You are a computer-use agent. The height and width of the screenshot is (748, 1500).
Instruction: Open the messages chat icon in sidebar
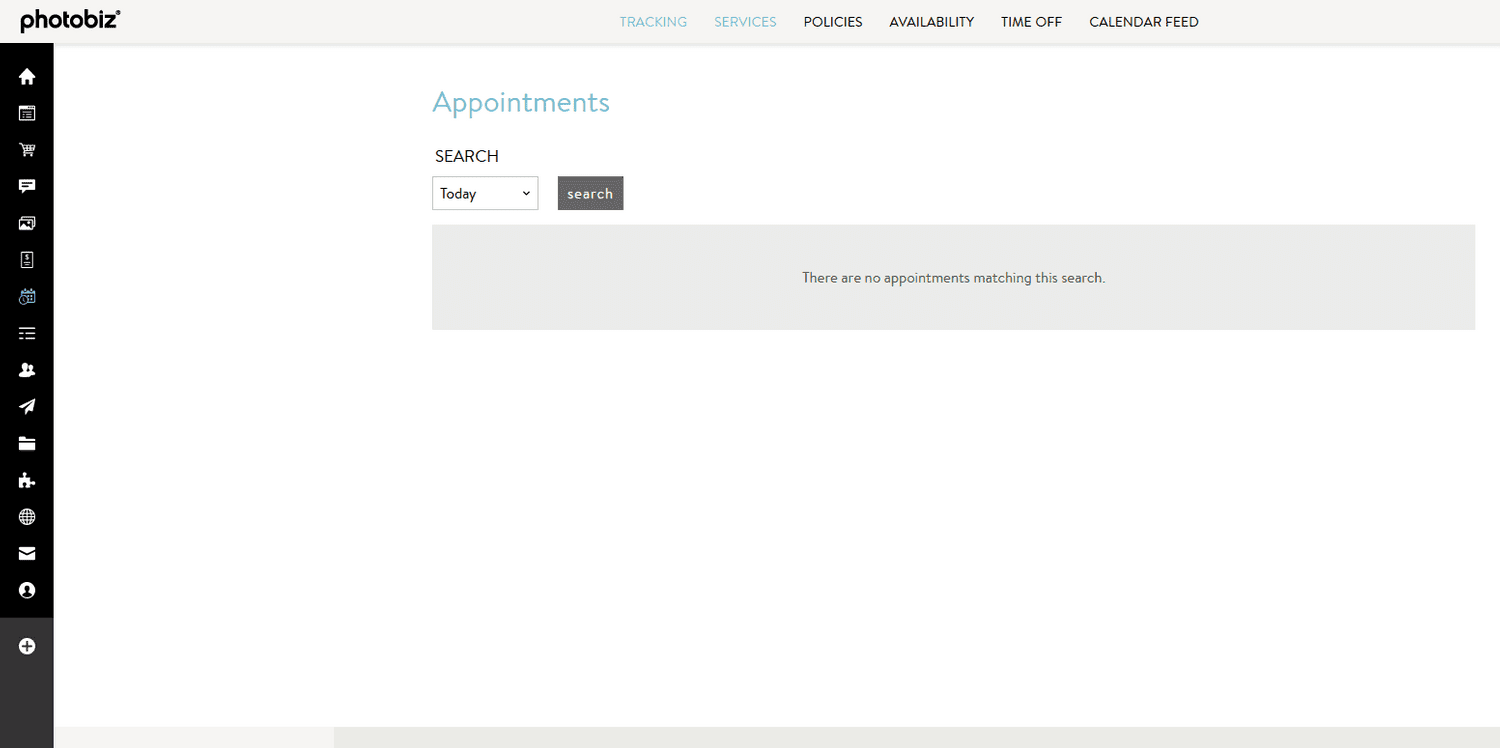[x=26, y=186]
